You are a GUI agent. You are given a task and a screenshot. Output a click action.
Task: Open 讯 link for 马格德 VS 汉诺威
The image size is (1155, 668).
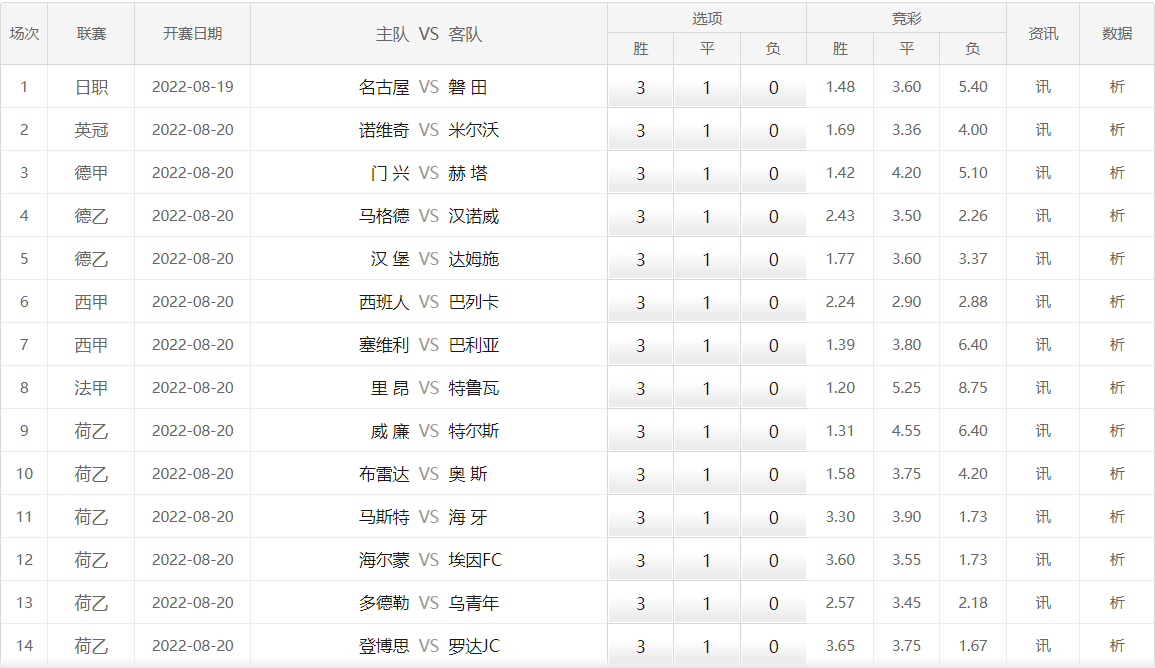click(x=1043, y=216)
